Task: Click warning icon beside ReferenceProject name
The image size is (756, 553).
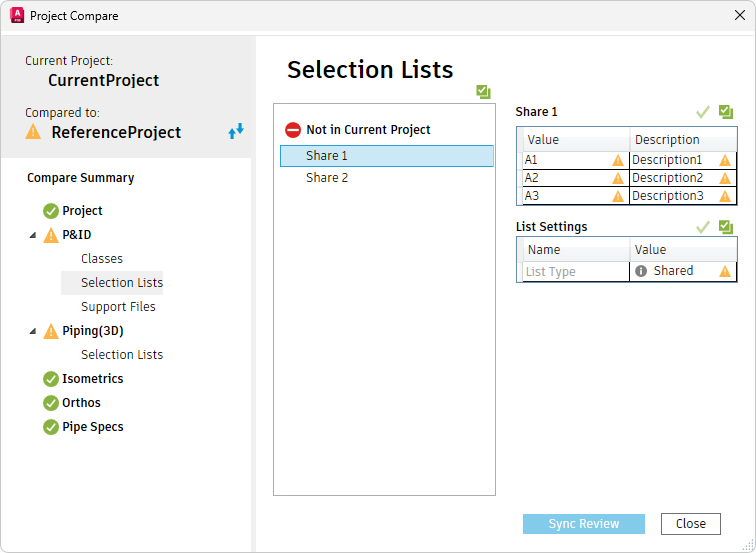Action: point(34,132)
